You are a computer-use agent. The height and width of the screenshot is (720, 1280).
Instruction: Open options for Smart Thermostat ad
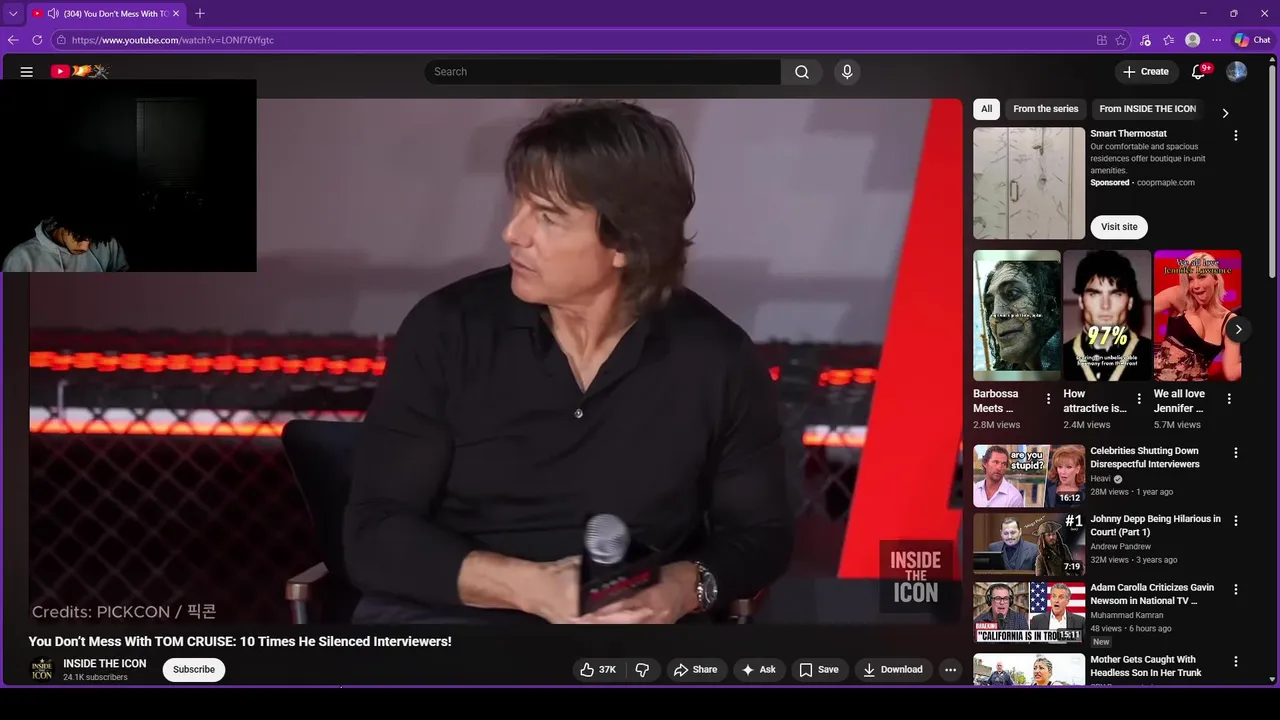(1235, 136)
